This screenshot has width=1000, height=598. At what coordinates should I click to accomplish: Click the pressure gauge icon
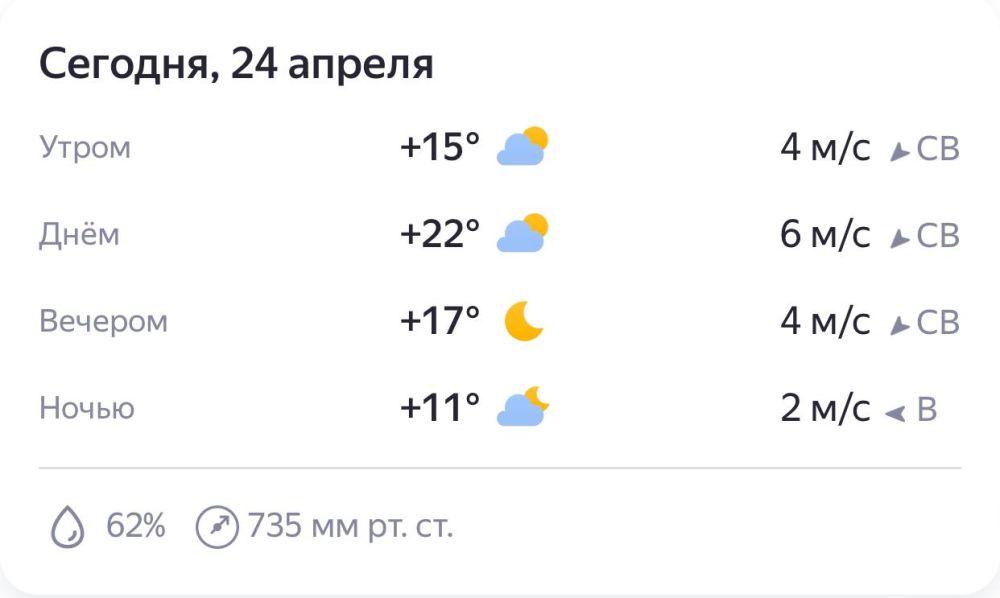[x=217, y=526]
